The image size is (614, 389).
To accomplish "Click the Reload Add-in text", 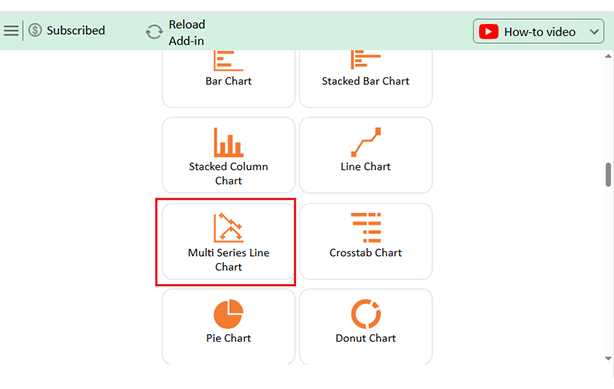I will 187,33.
